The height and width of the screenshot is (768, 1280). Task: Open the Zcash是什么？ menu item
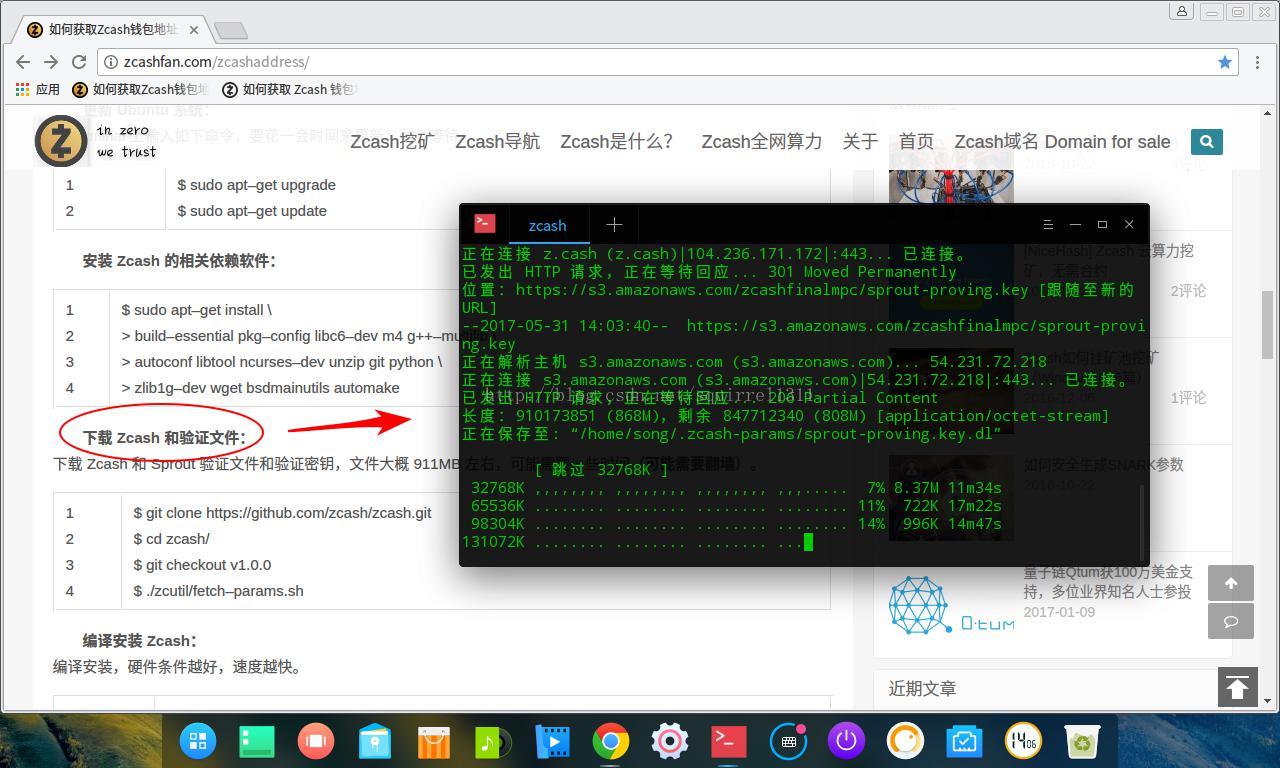617,142
